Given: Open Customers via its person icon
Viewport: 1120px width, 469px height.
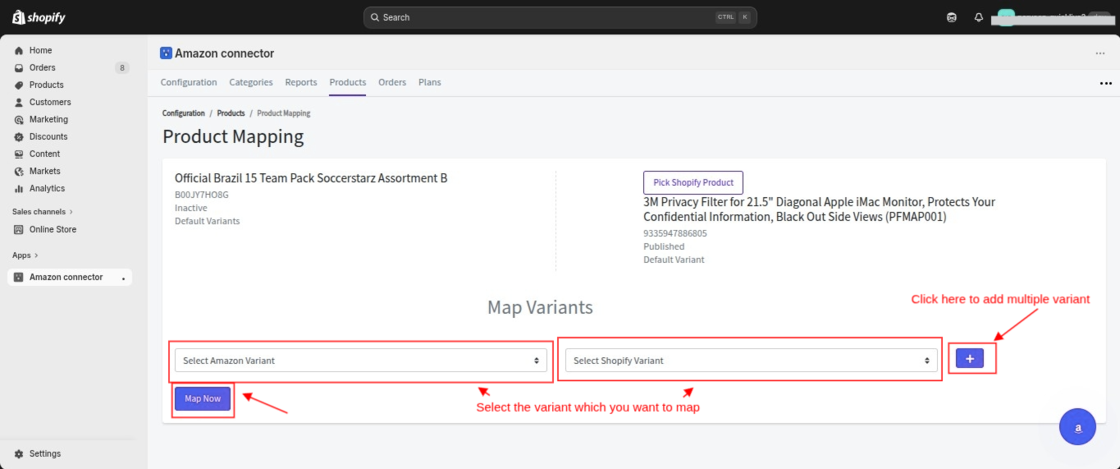Looking at the screenshot, I should [x=19, y=102].
